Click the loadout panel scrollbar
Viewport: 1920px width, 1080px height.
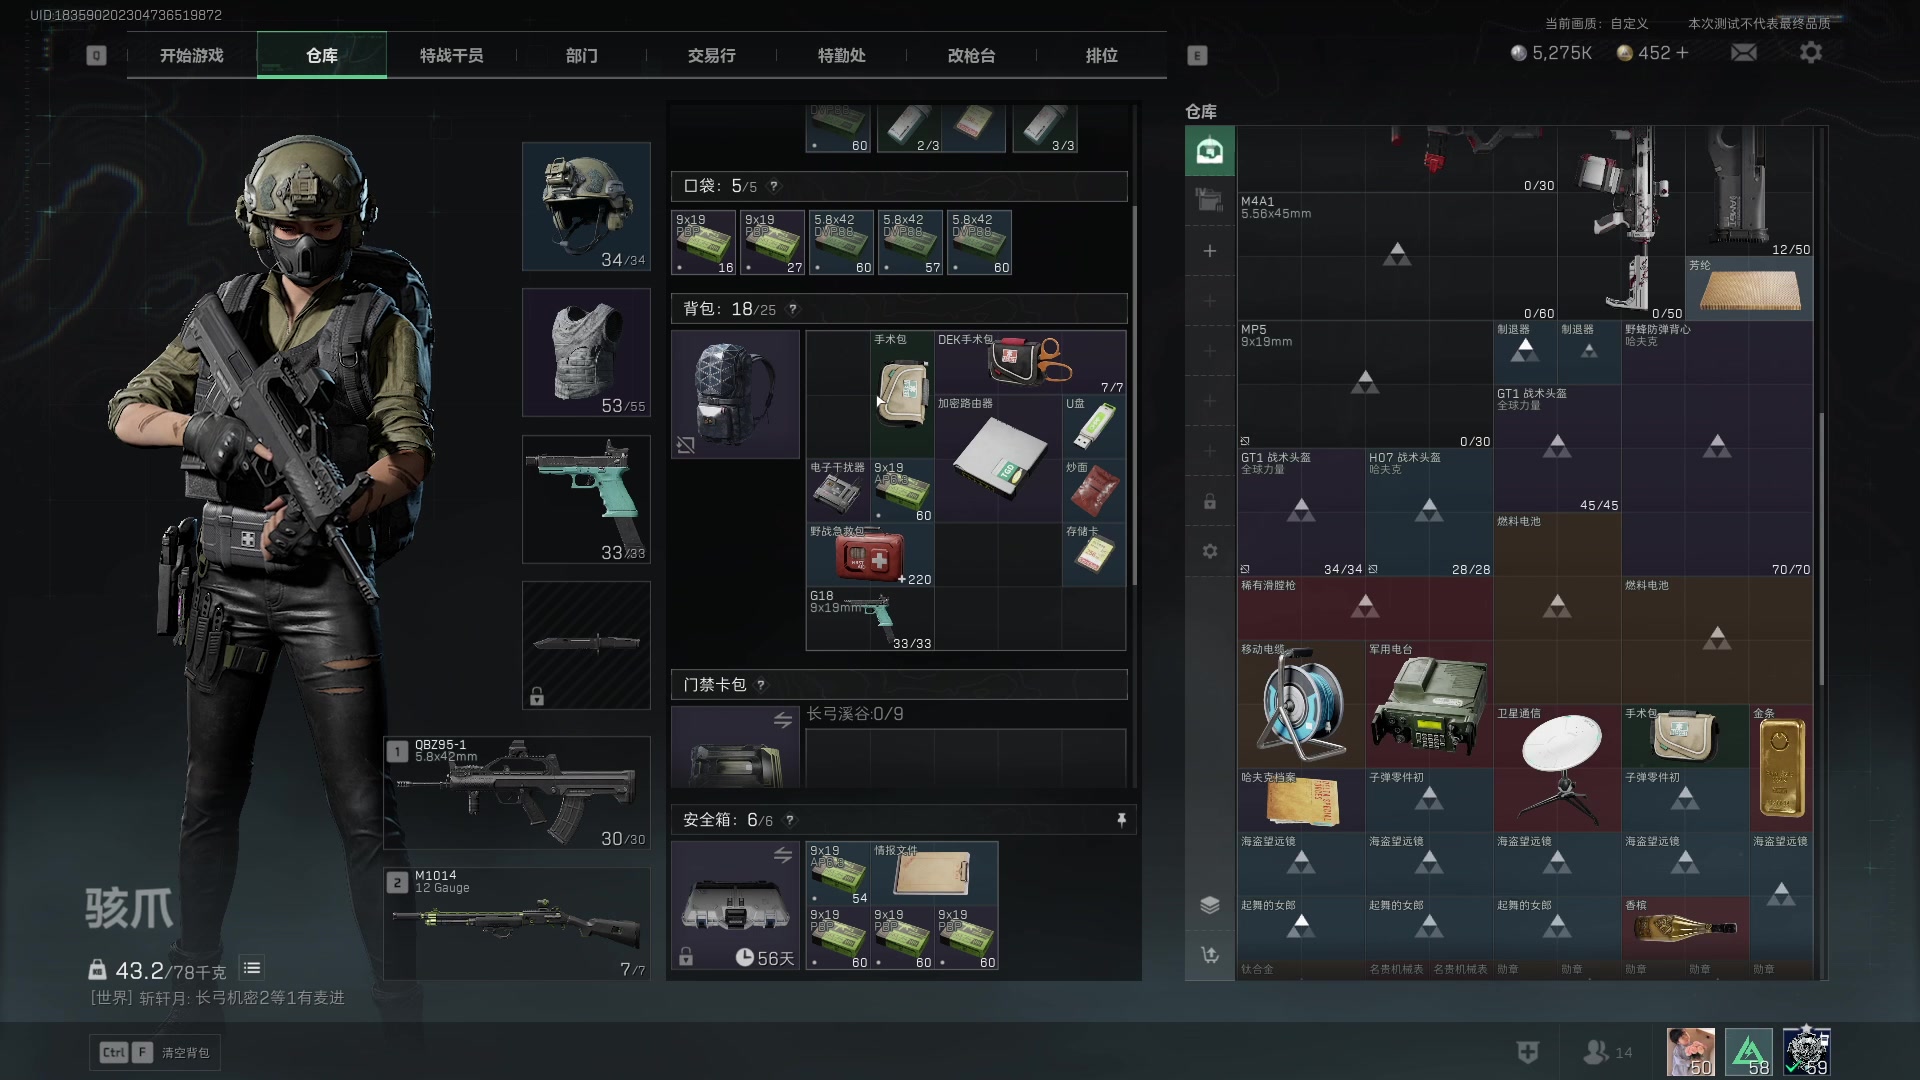tap(1134, 395)
